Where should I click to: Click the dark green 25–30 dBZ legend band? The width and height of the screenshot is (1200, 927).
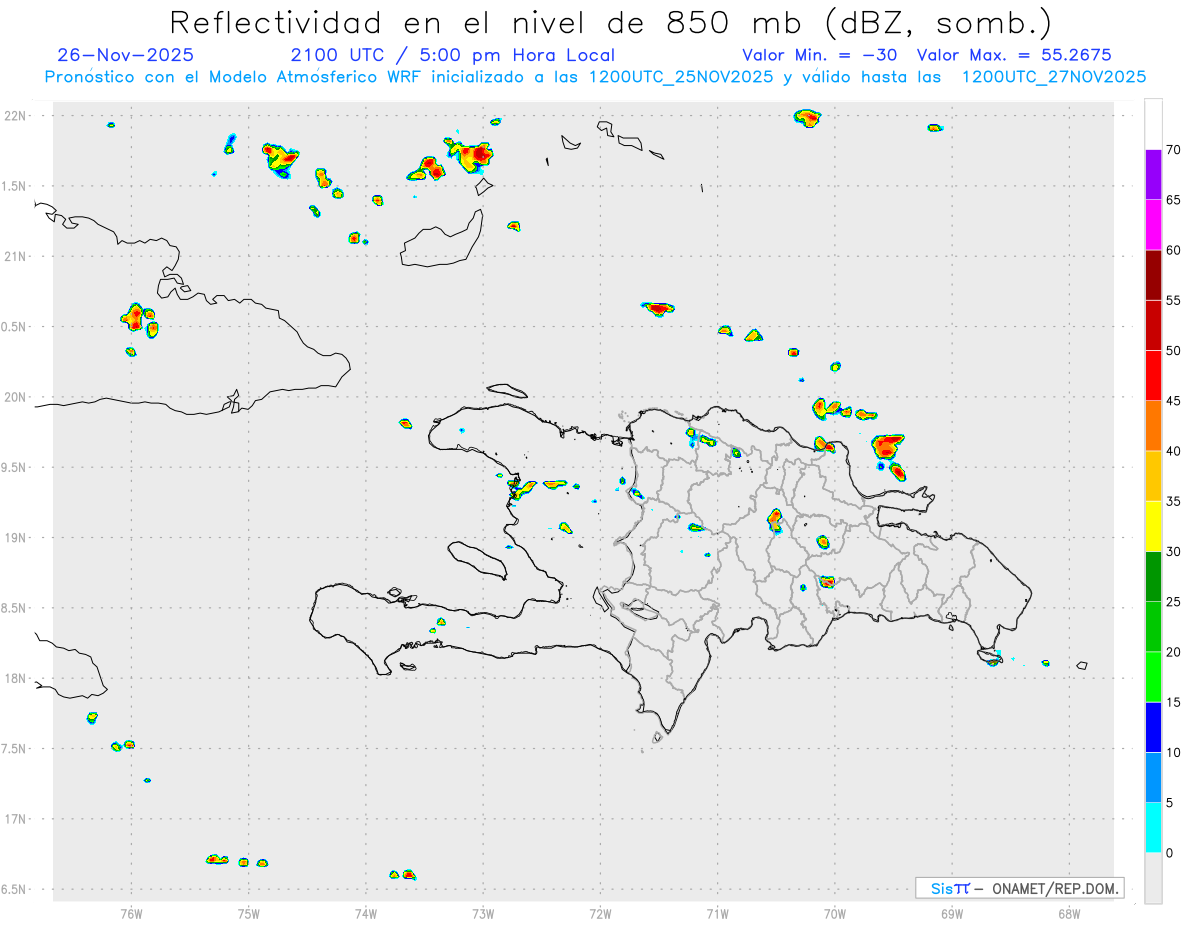point(1153,577)
